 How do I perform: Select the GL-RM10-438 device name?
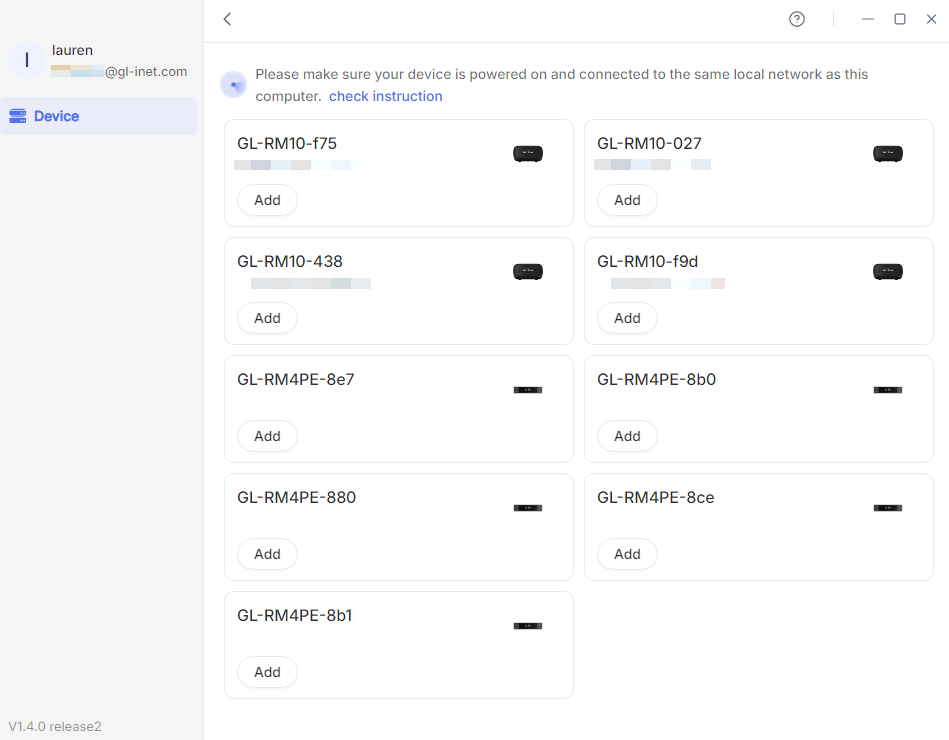[x=290, y=261]
